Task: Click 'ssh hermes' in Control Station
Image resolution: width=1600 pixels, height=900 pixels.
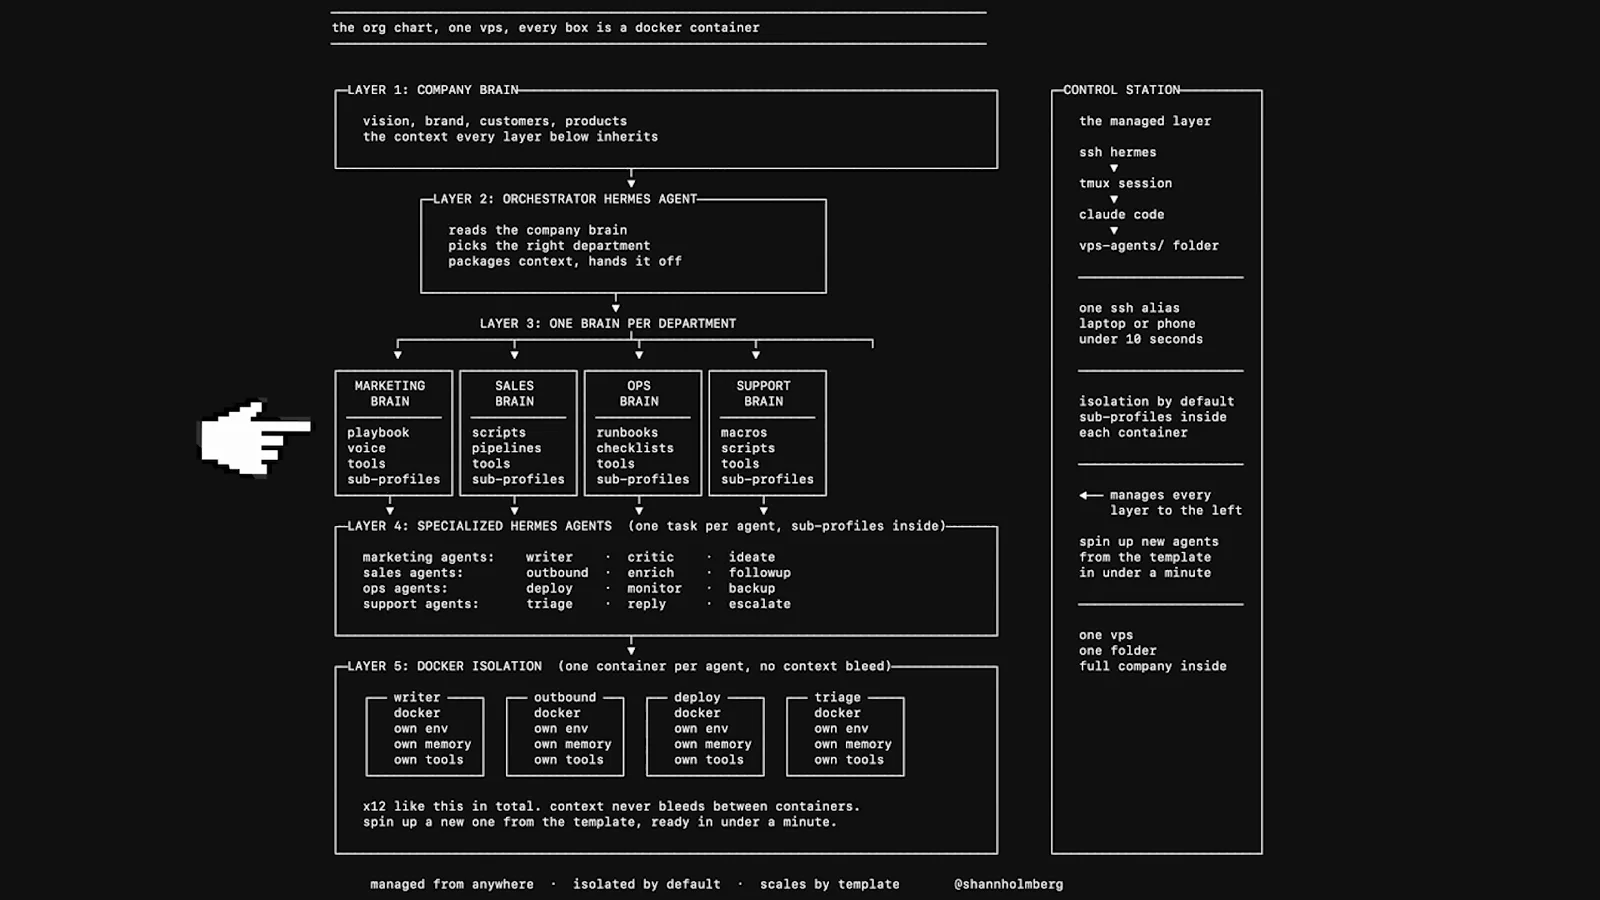Action: click(1117, 152)
